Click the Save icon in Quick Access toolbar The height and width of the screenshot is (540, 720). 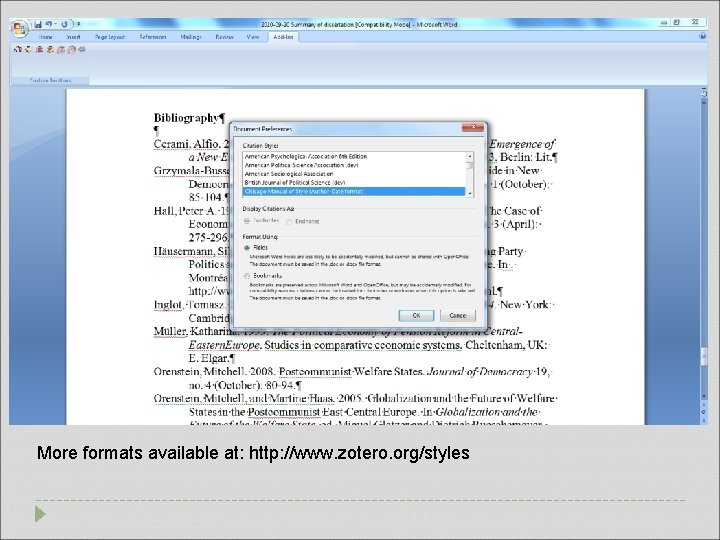(38, 24)
